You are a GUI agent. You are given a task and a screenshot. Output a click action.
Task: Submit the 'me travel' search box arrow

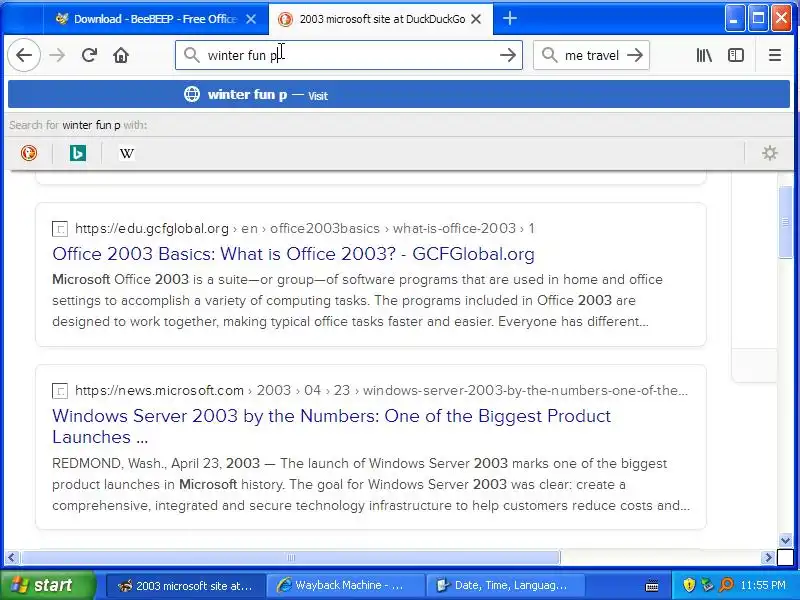[635, 55]
